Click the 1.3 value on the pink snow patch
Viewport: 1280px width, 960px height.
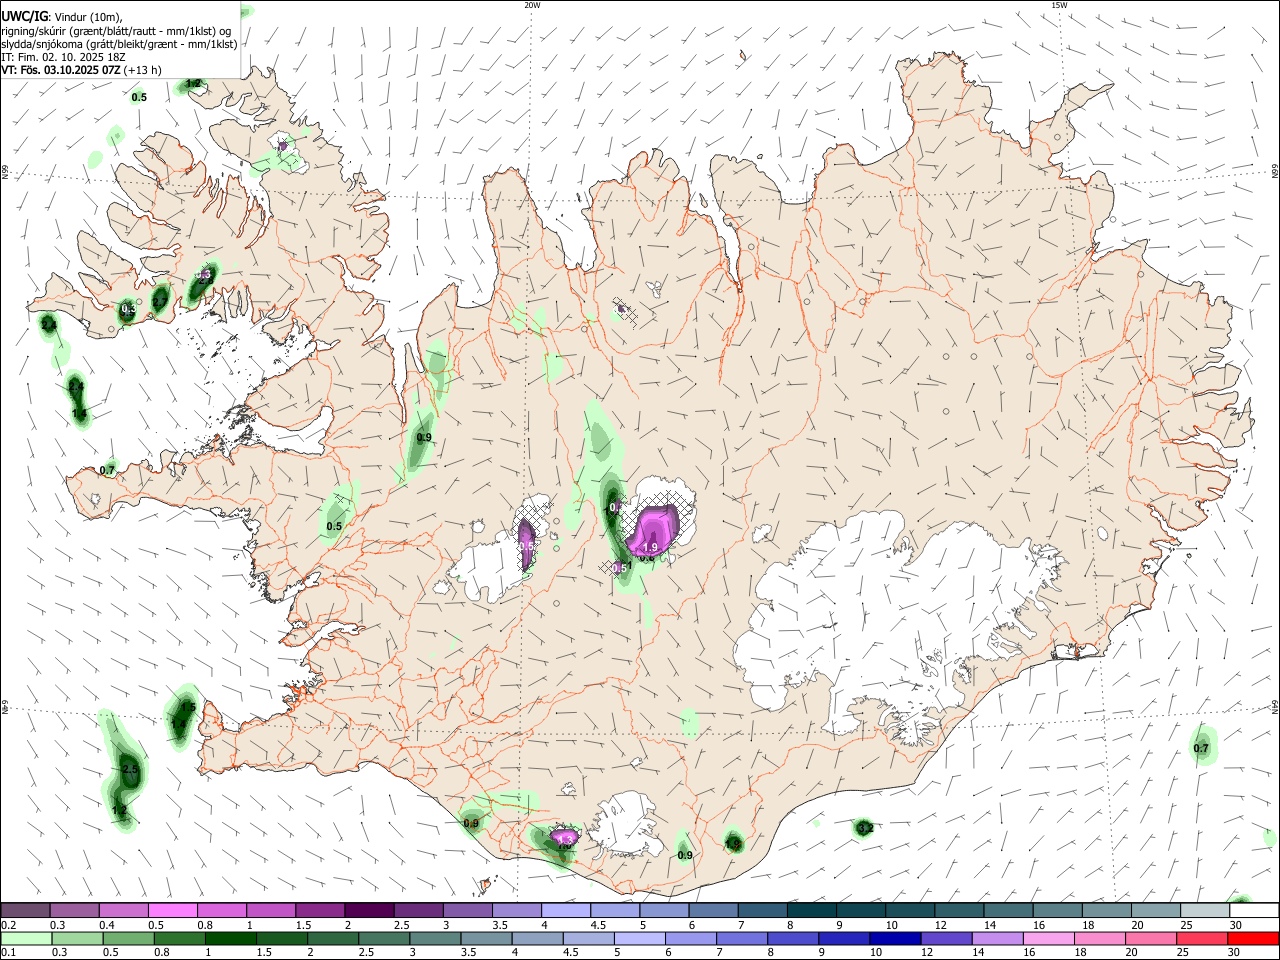click(565, 838)
